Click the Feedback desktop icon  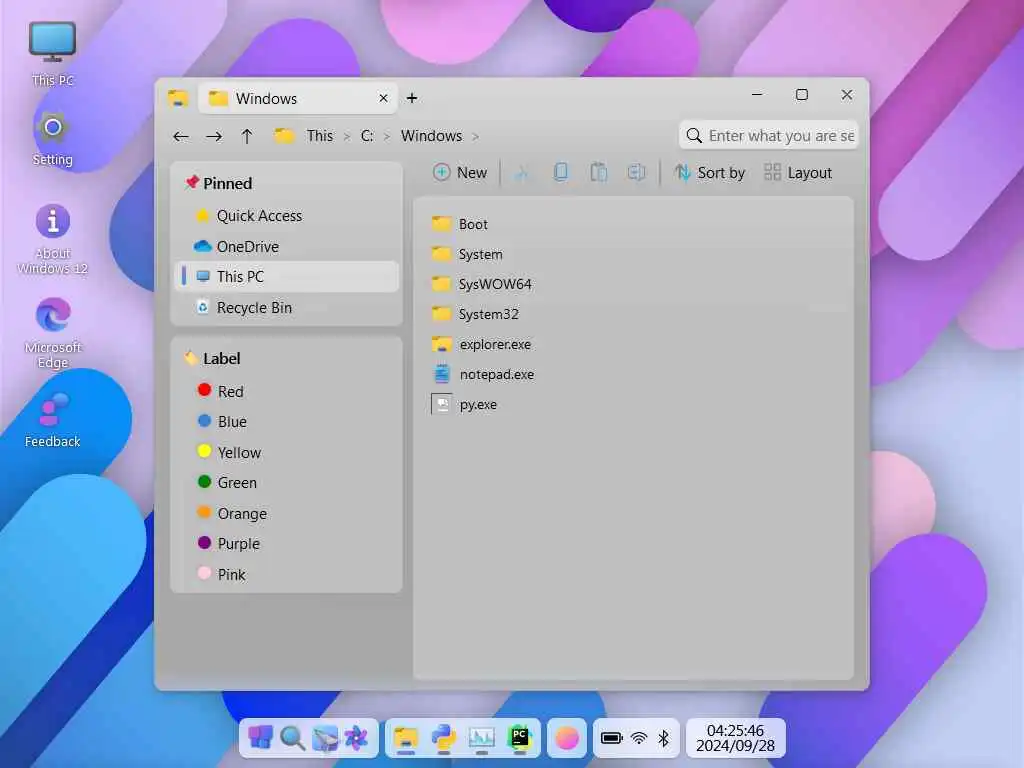coord(52,421)
